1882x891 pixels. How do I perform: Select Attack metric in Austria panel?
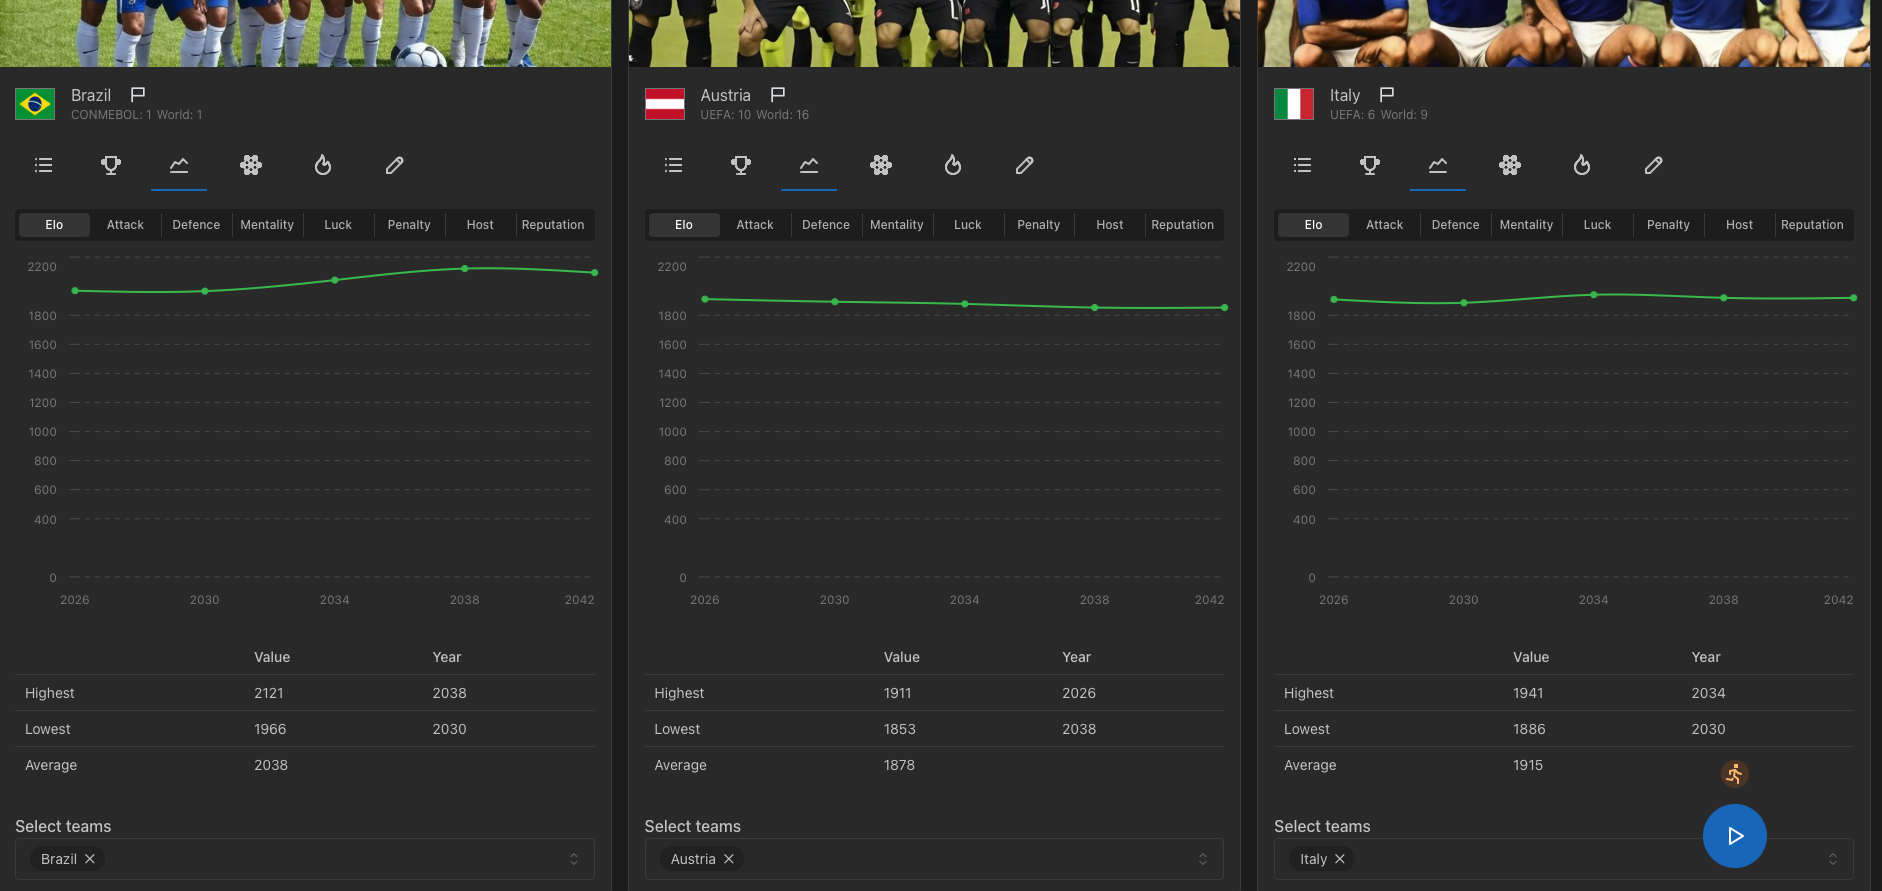755,225
